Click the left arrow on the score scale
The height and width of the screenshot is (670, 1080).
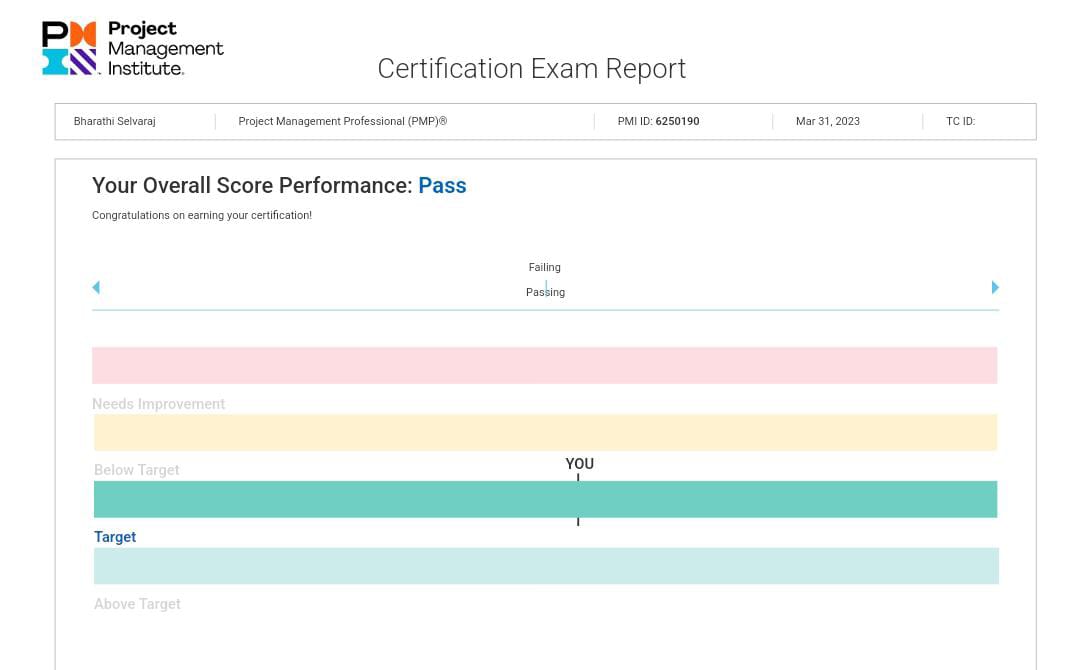click(x=96, y=287)
